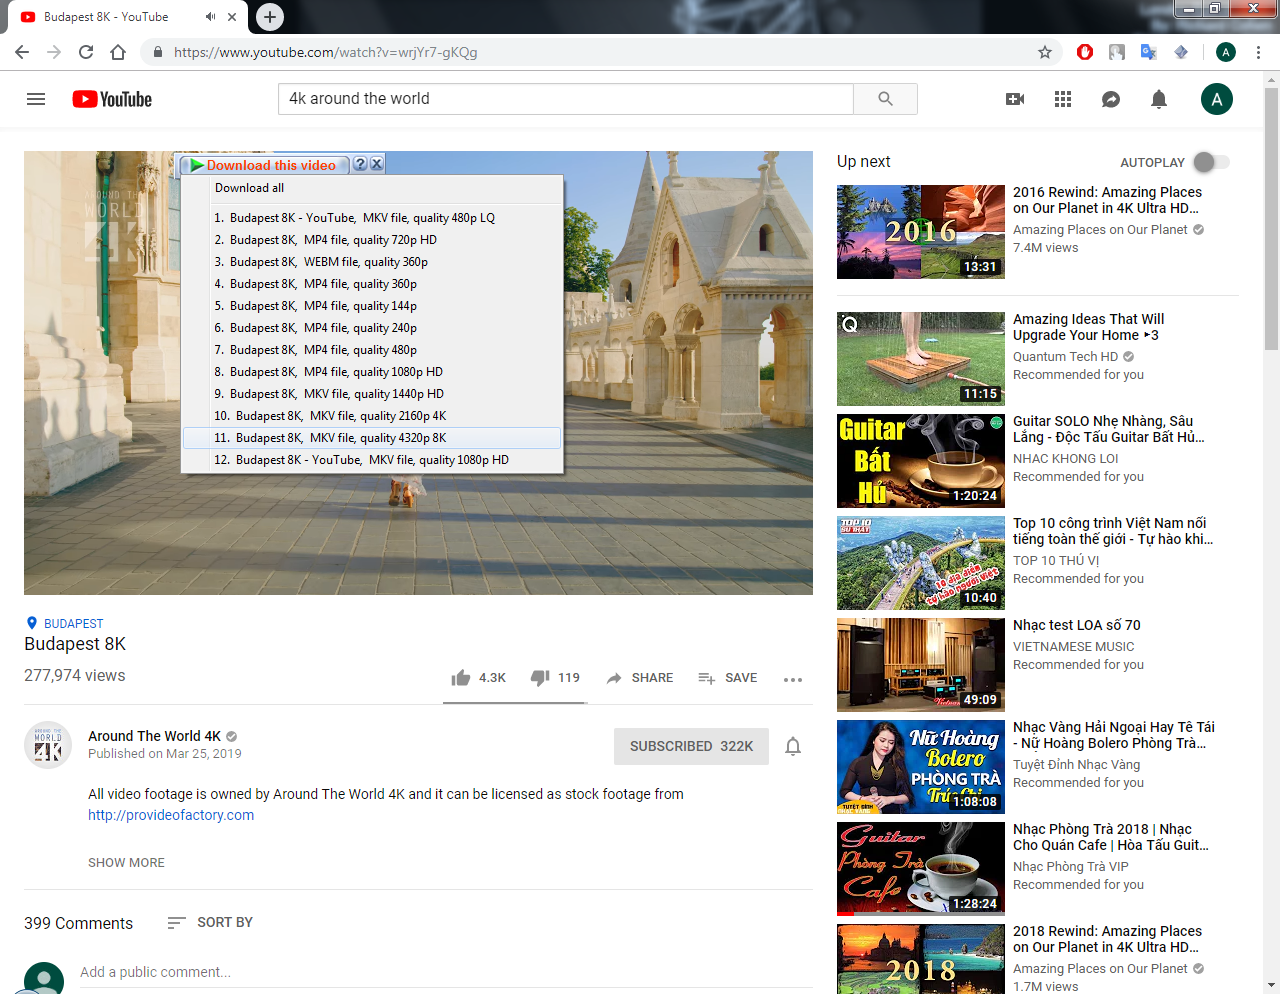Click the Google Translate extension icon
The height and width of the screenshot is (994, 1280).
[1148, 52]
